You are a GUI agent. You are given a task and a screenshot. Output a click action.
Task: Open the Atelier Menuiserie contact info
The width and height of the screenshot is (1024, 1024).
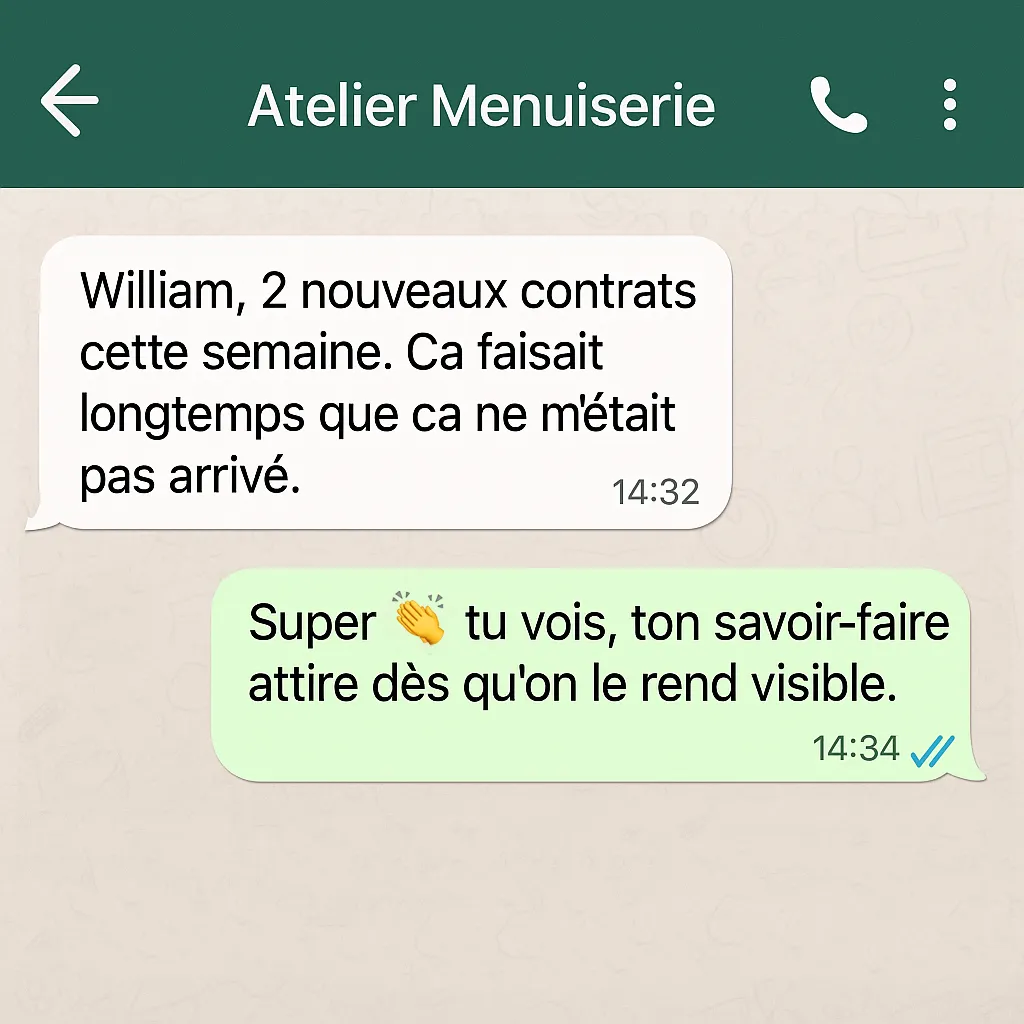click(x=481, y=104)
